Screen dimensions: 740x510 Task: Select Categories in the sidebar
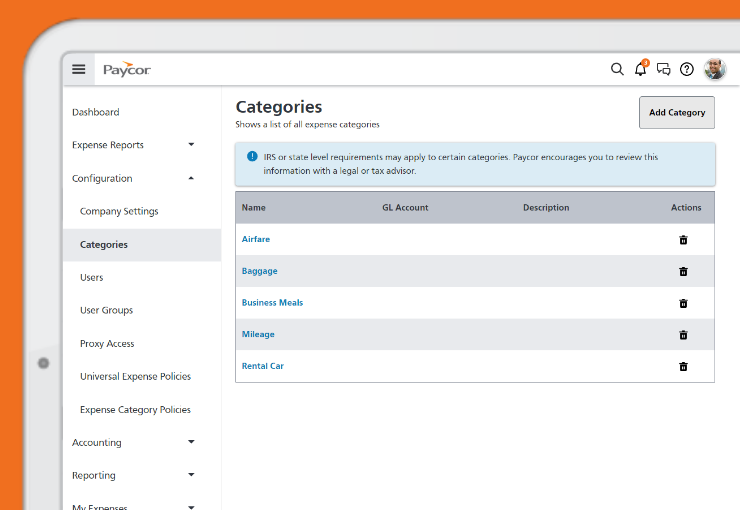point(142,245)
